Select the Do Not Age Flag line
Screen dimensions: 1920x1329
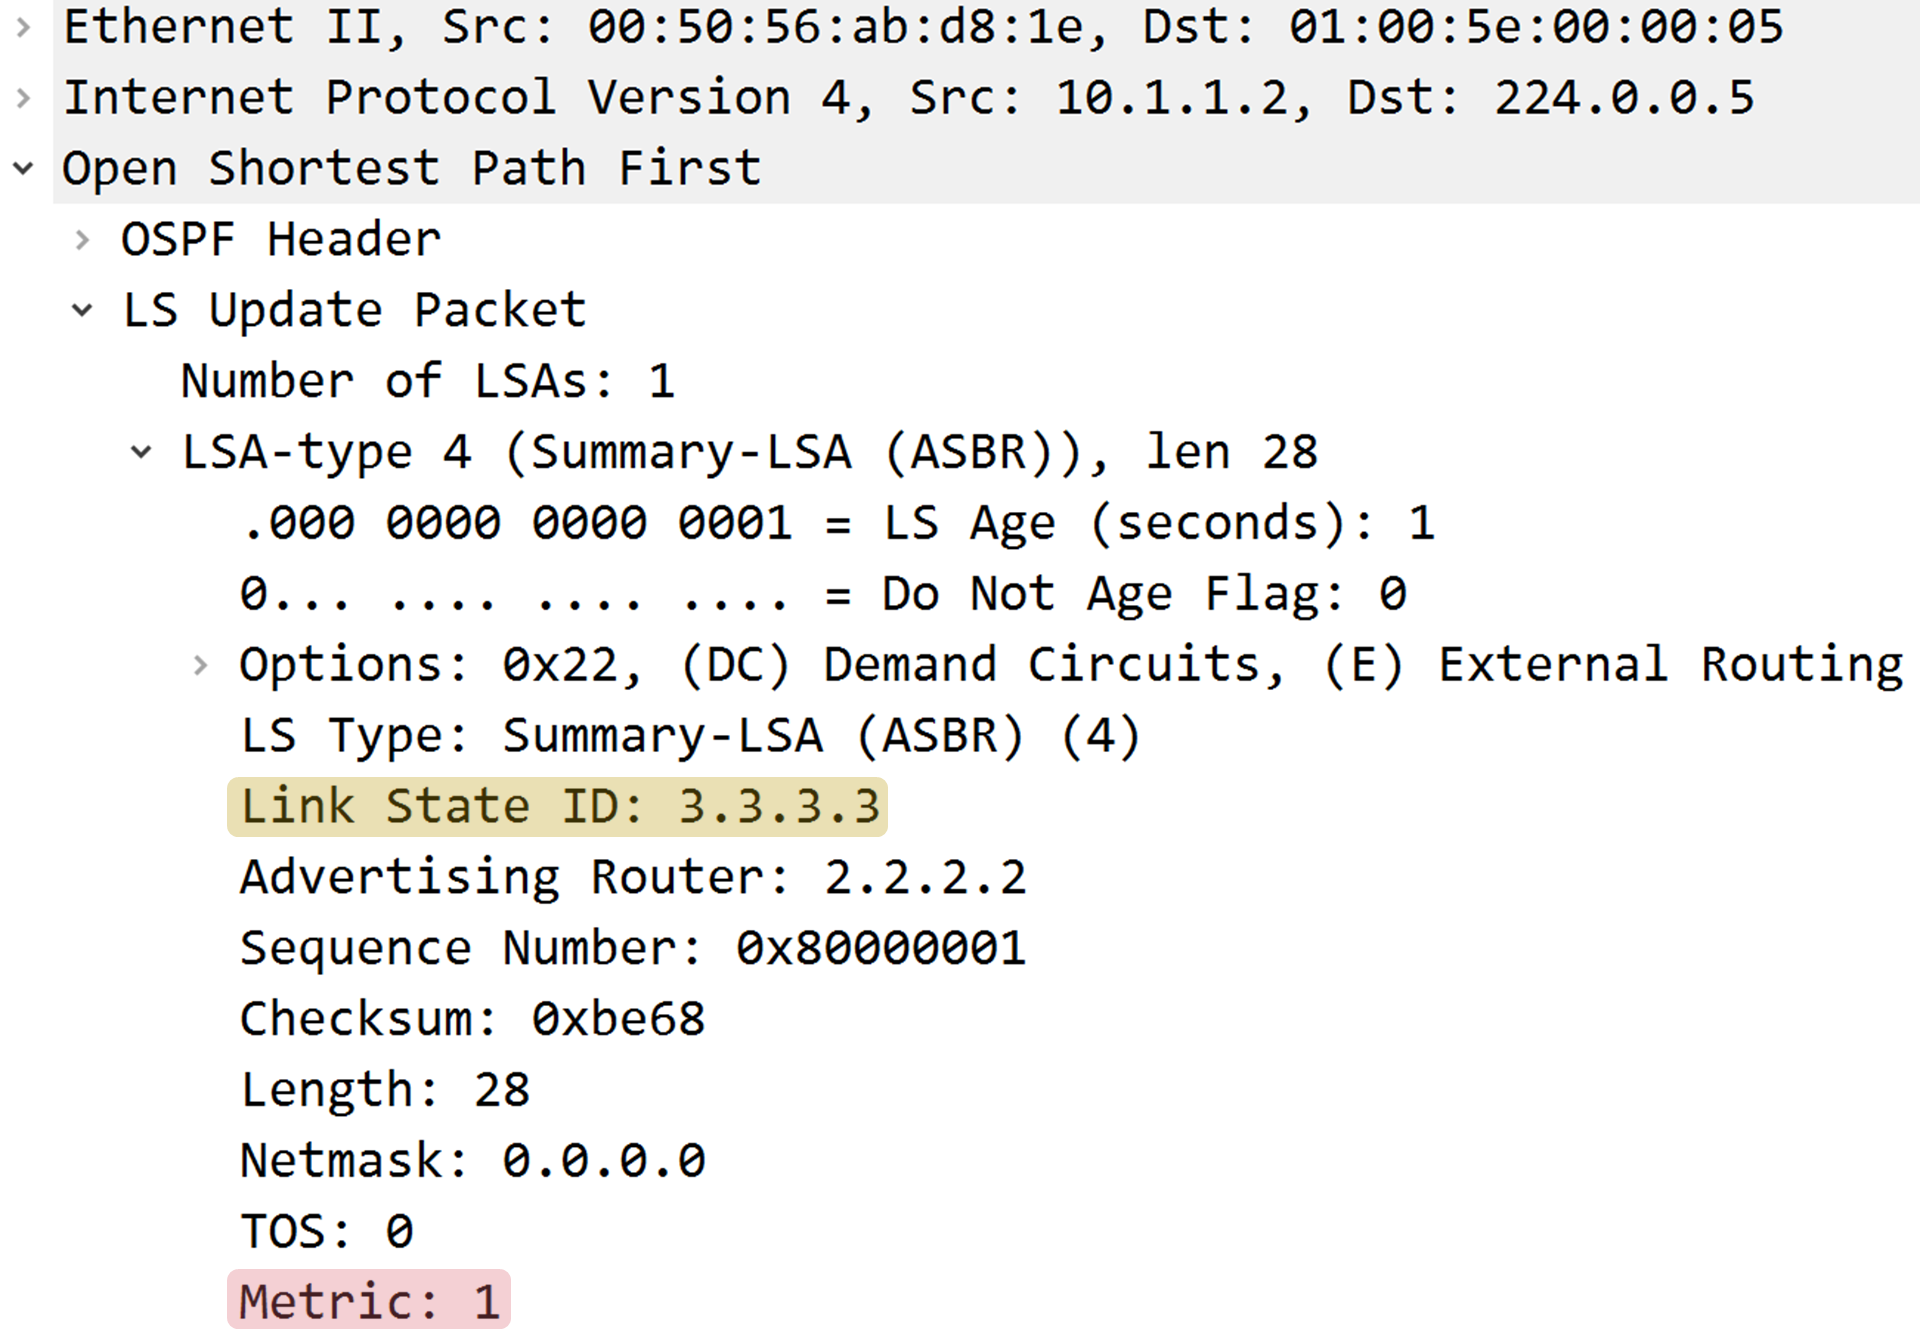pos(822,594)
